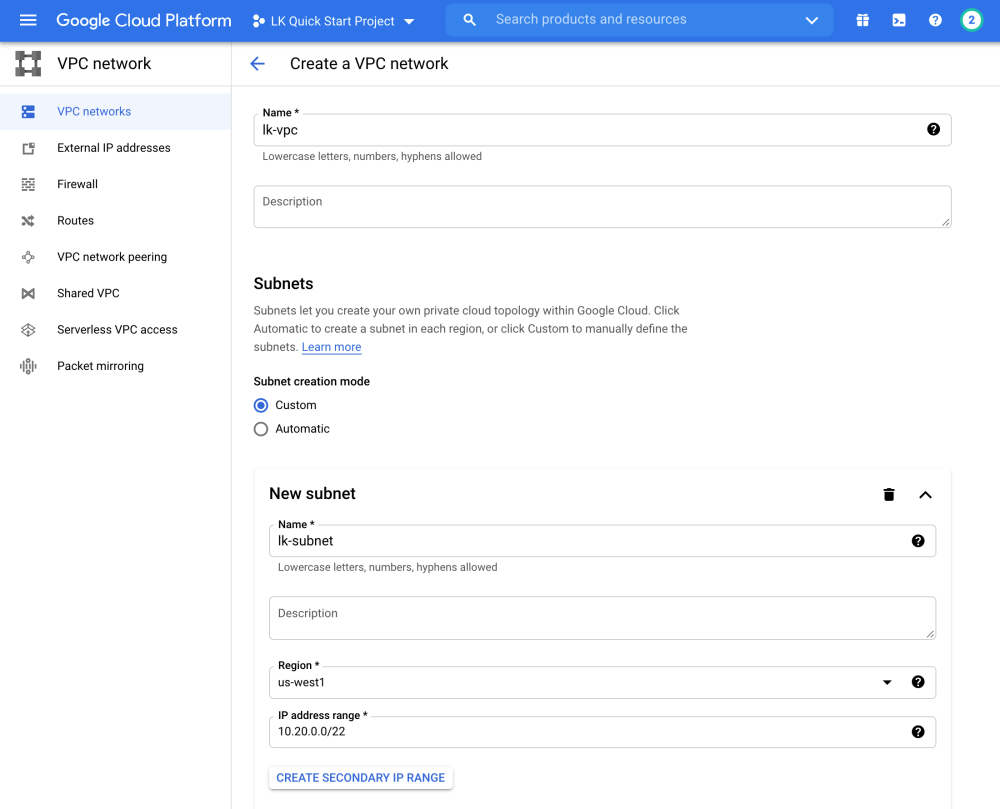Open the Learn more link
The width and height of the screenshot is (1000, 809).
331,347
